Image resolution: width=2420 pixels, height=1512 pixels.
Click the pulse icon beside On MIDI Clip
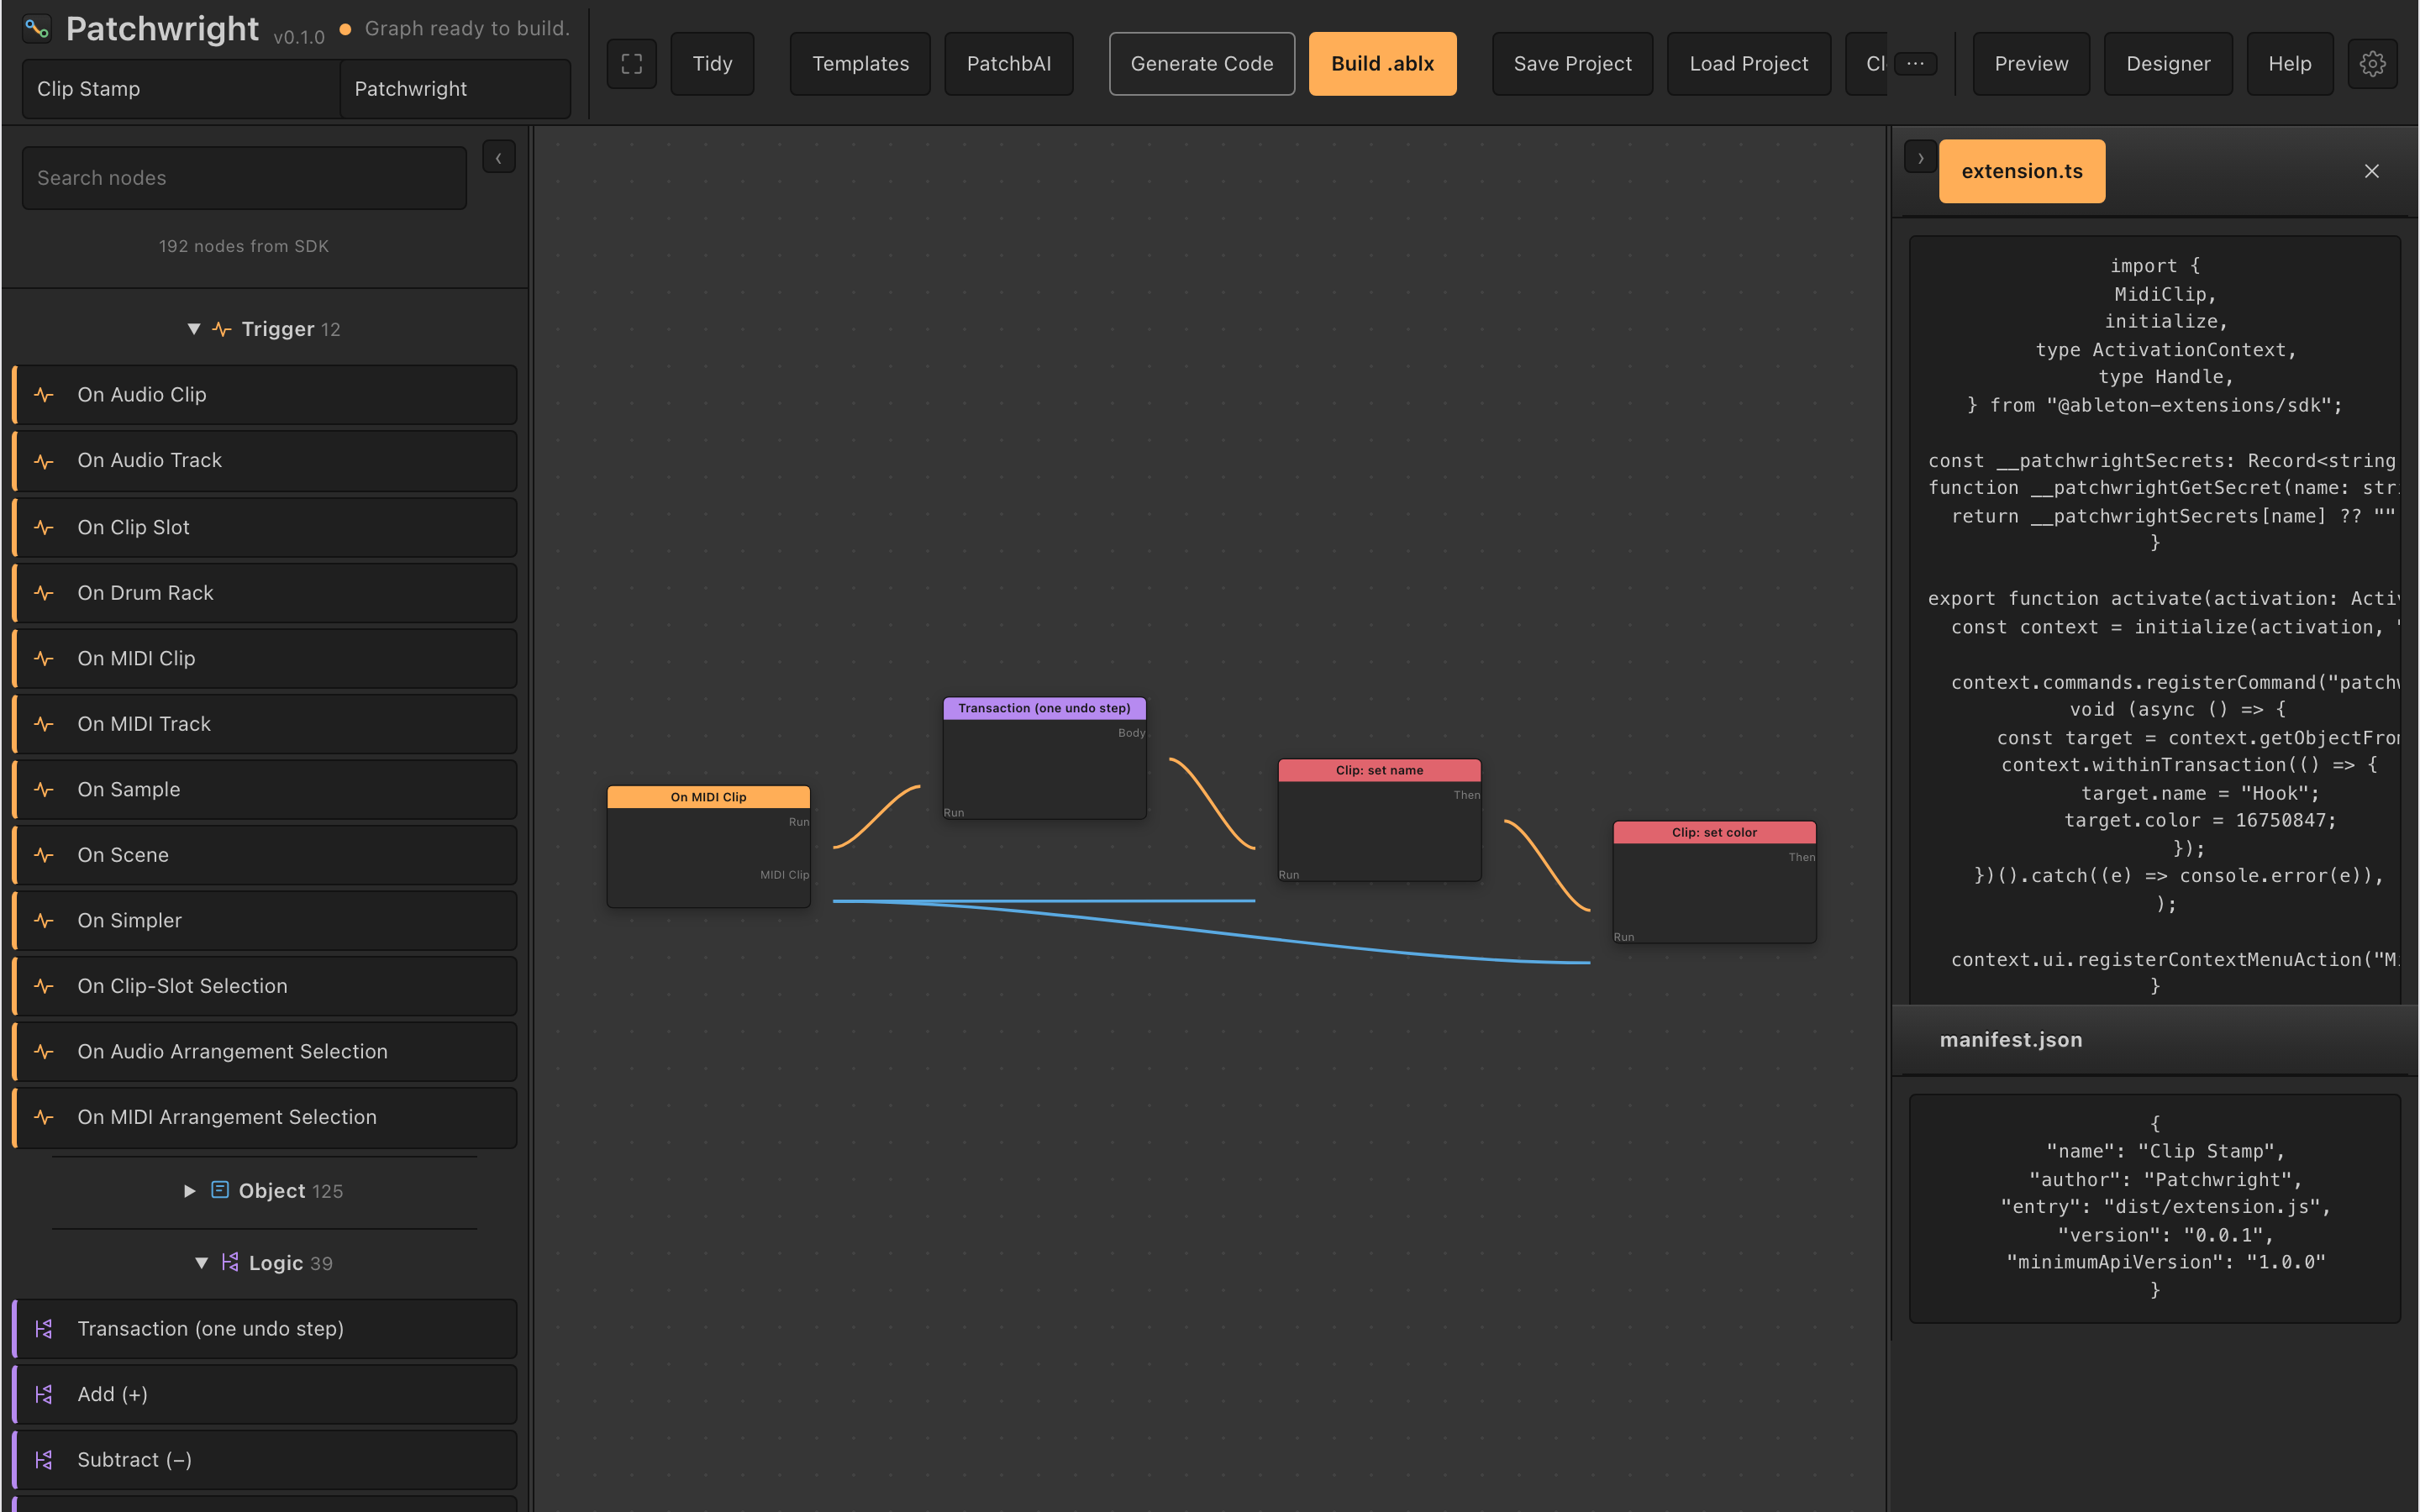point(44,658)
